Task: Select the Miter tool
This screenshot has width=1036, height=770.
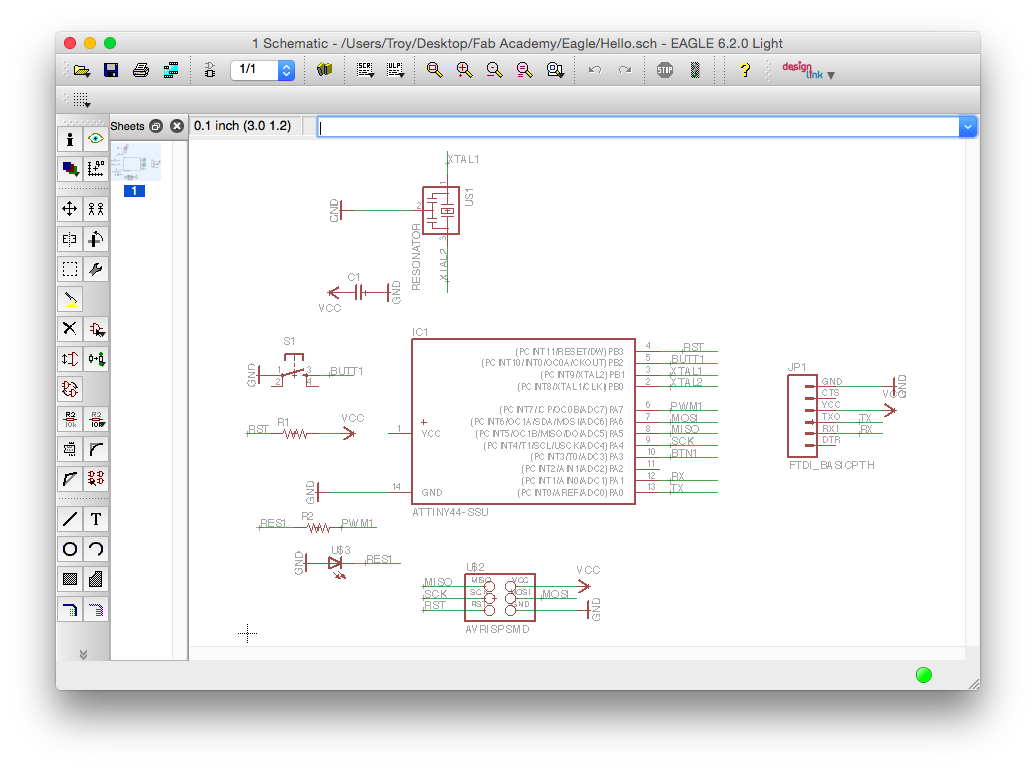Action: 96,449
